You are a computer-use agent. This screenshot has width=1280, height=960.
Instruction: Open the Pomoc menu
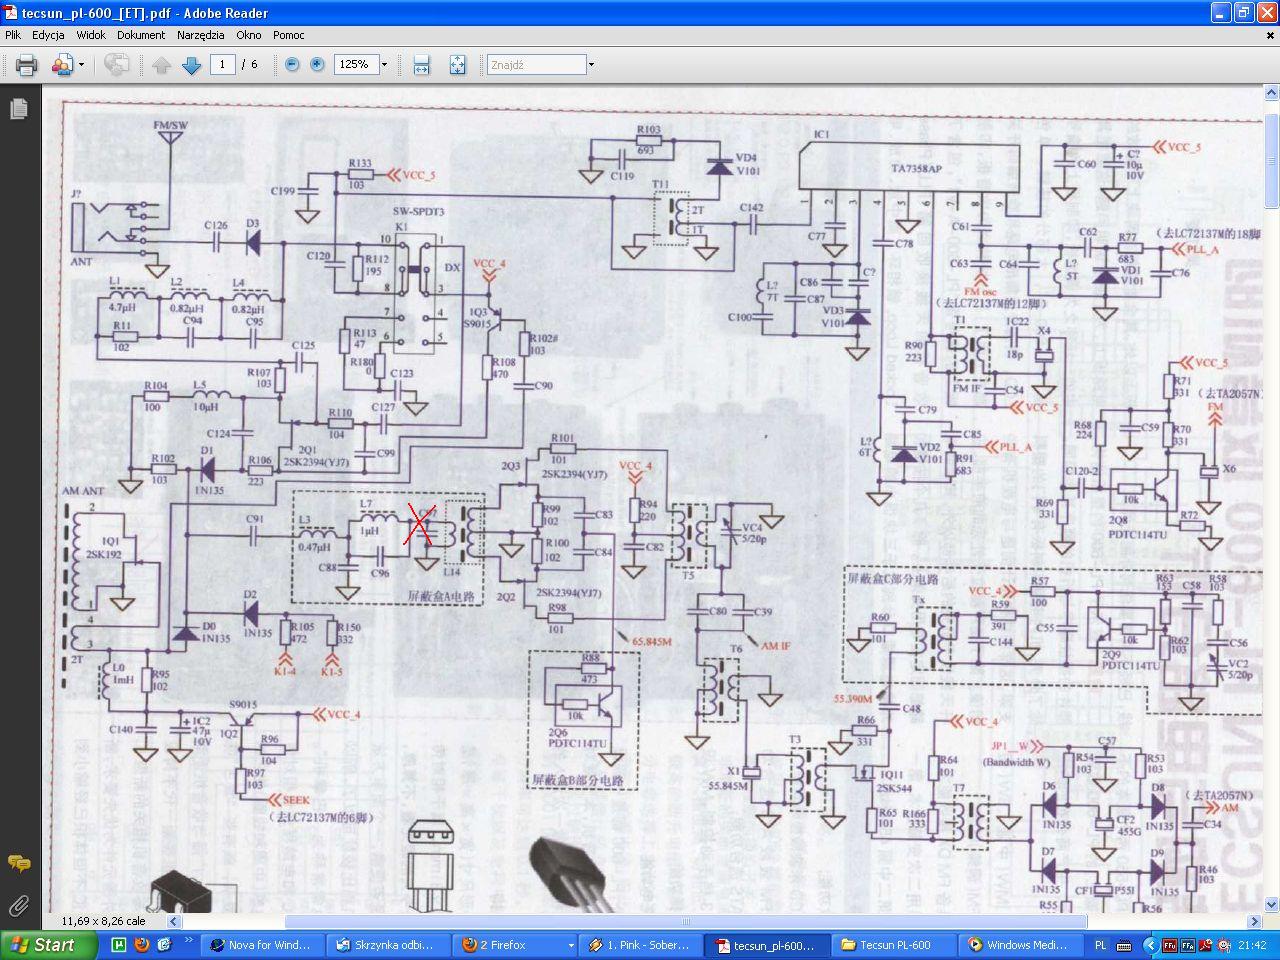[288, 35]
